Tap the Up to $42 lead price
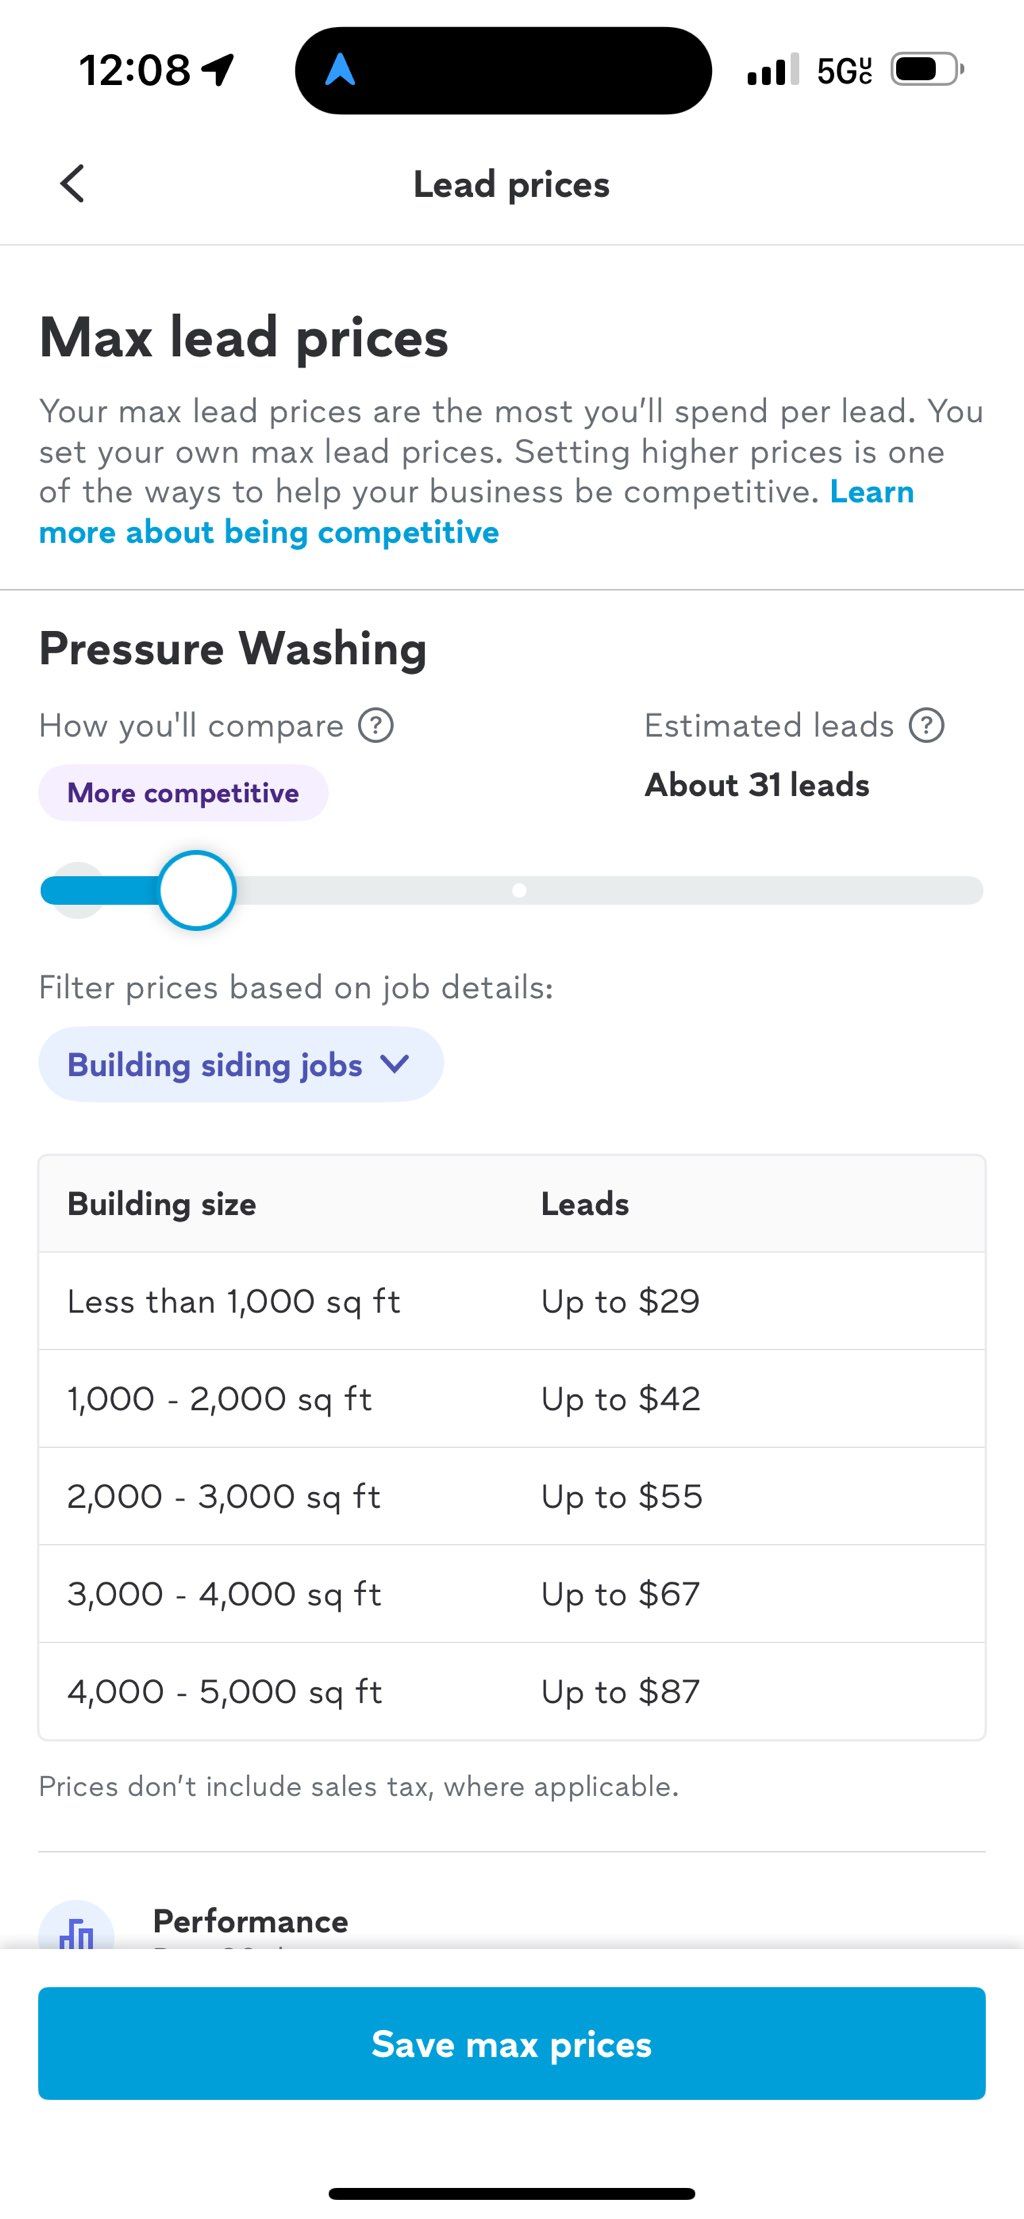Image resolution: width=1024 pixels, height=2219 pixels. [621, 1399]
